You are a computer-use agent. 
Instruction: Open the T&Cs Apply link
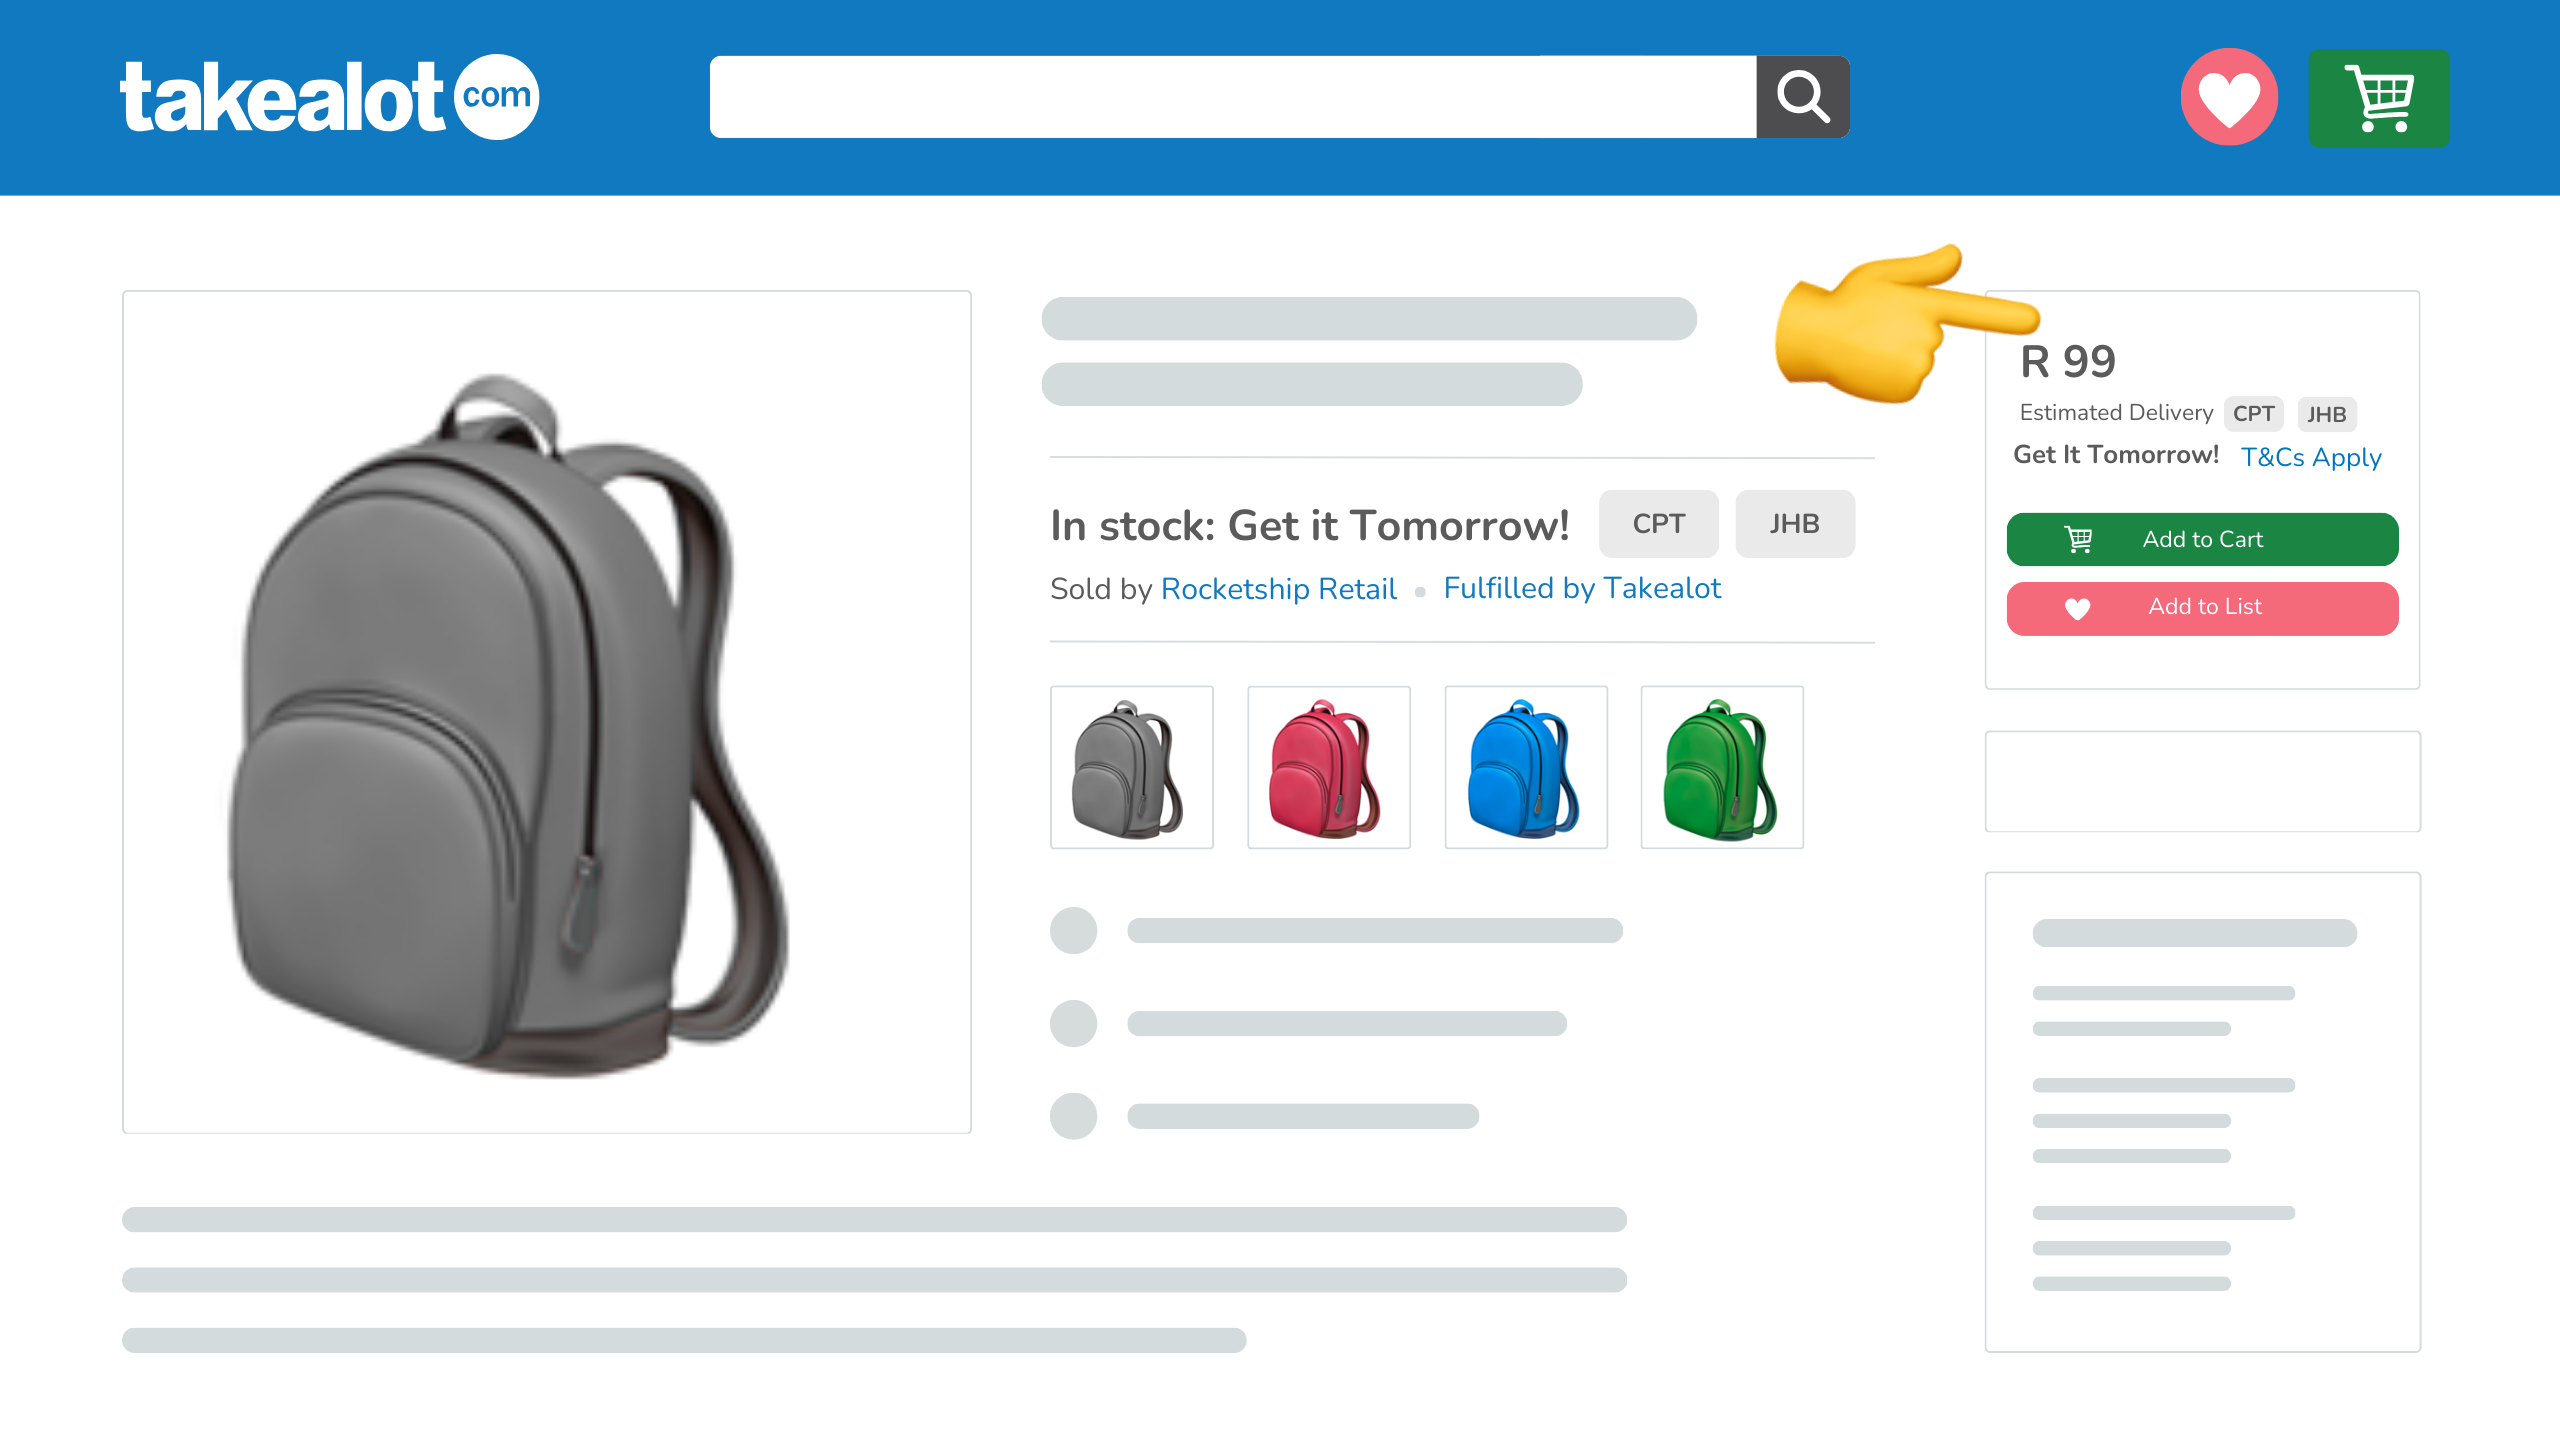[2311, 457]
